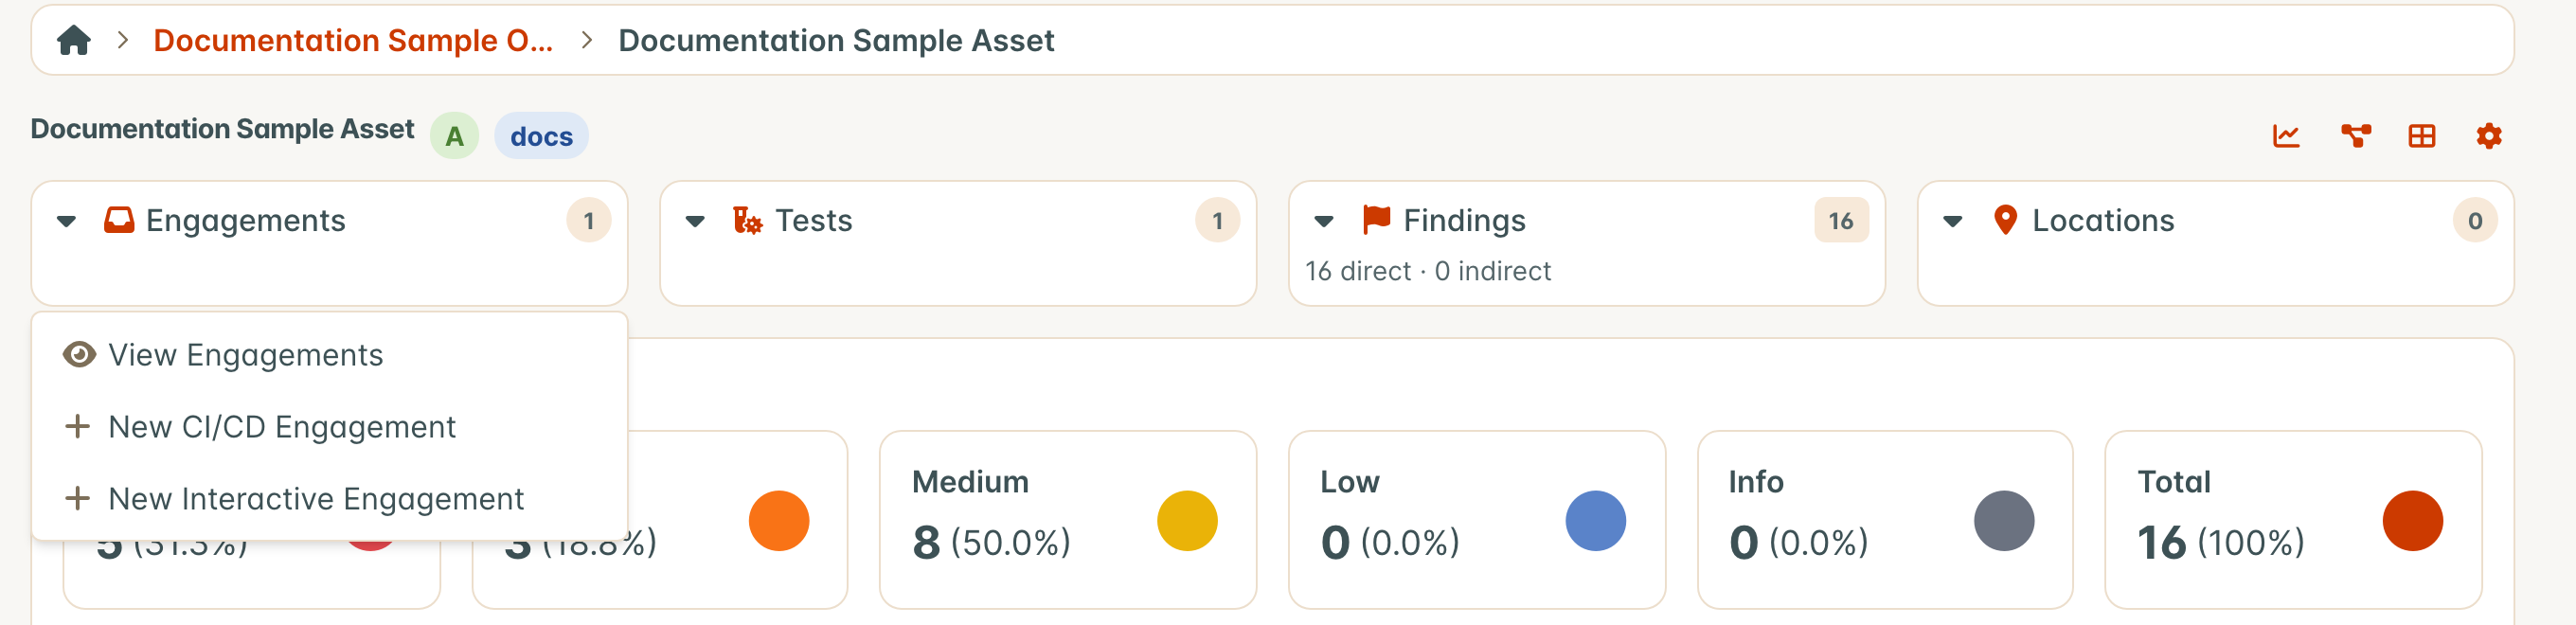Go to home via house icon
Image resolution: width=2576 pixels, height=625 pixels.
pyautogui.click(x=74, y=41)
